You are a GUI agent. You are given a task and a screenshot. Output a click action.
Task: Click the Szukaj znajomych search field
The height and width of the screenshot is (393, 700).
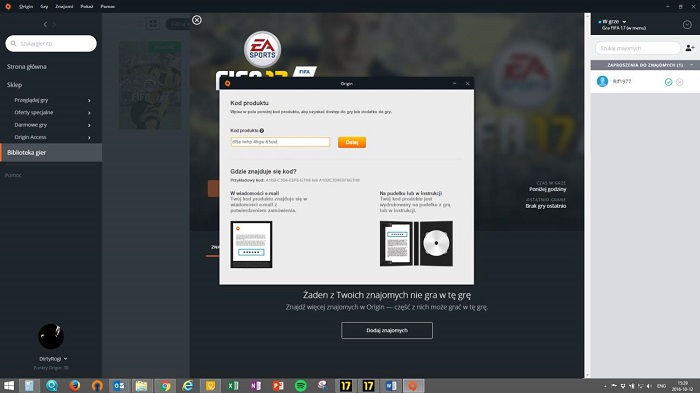click(x=638, y=48)
